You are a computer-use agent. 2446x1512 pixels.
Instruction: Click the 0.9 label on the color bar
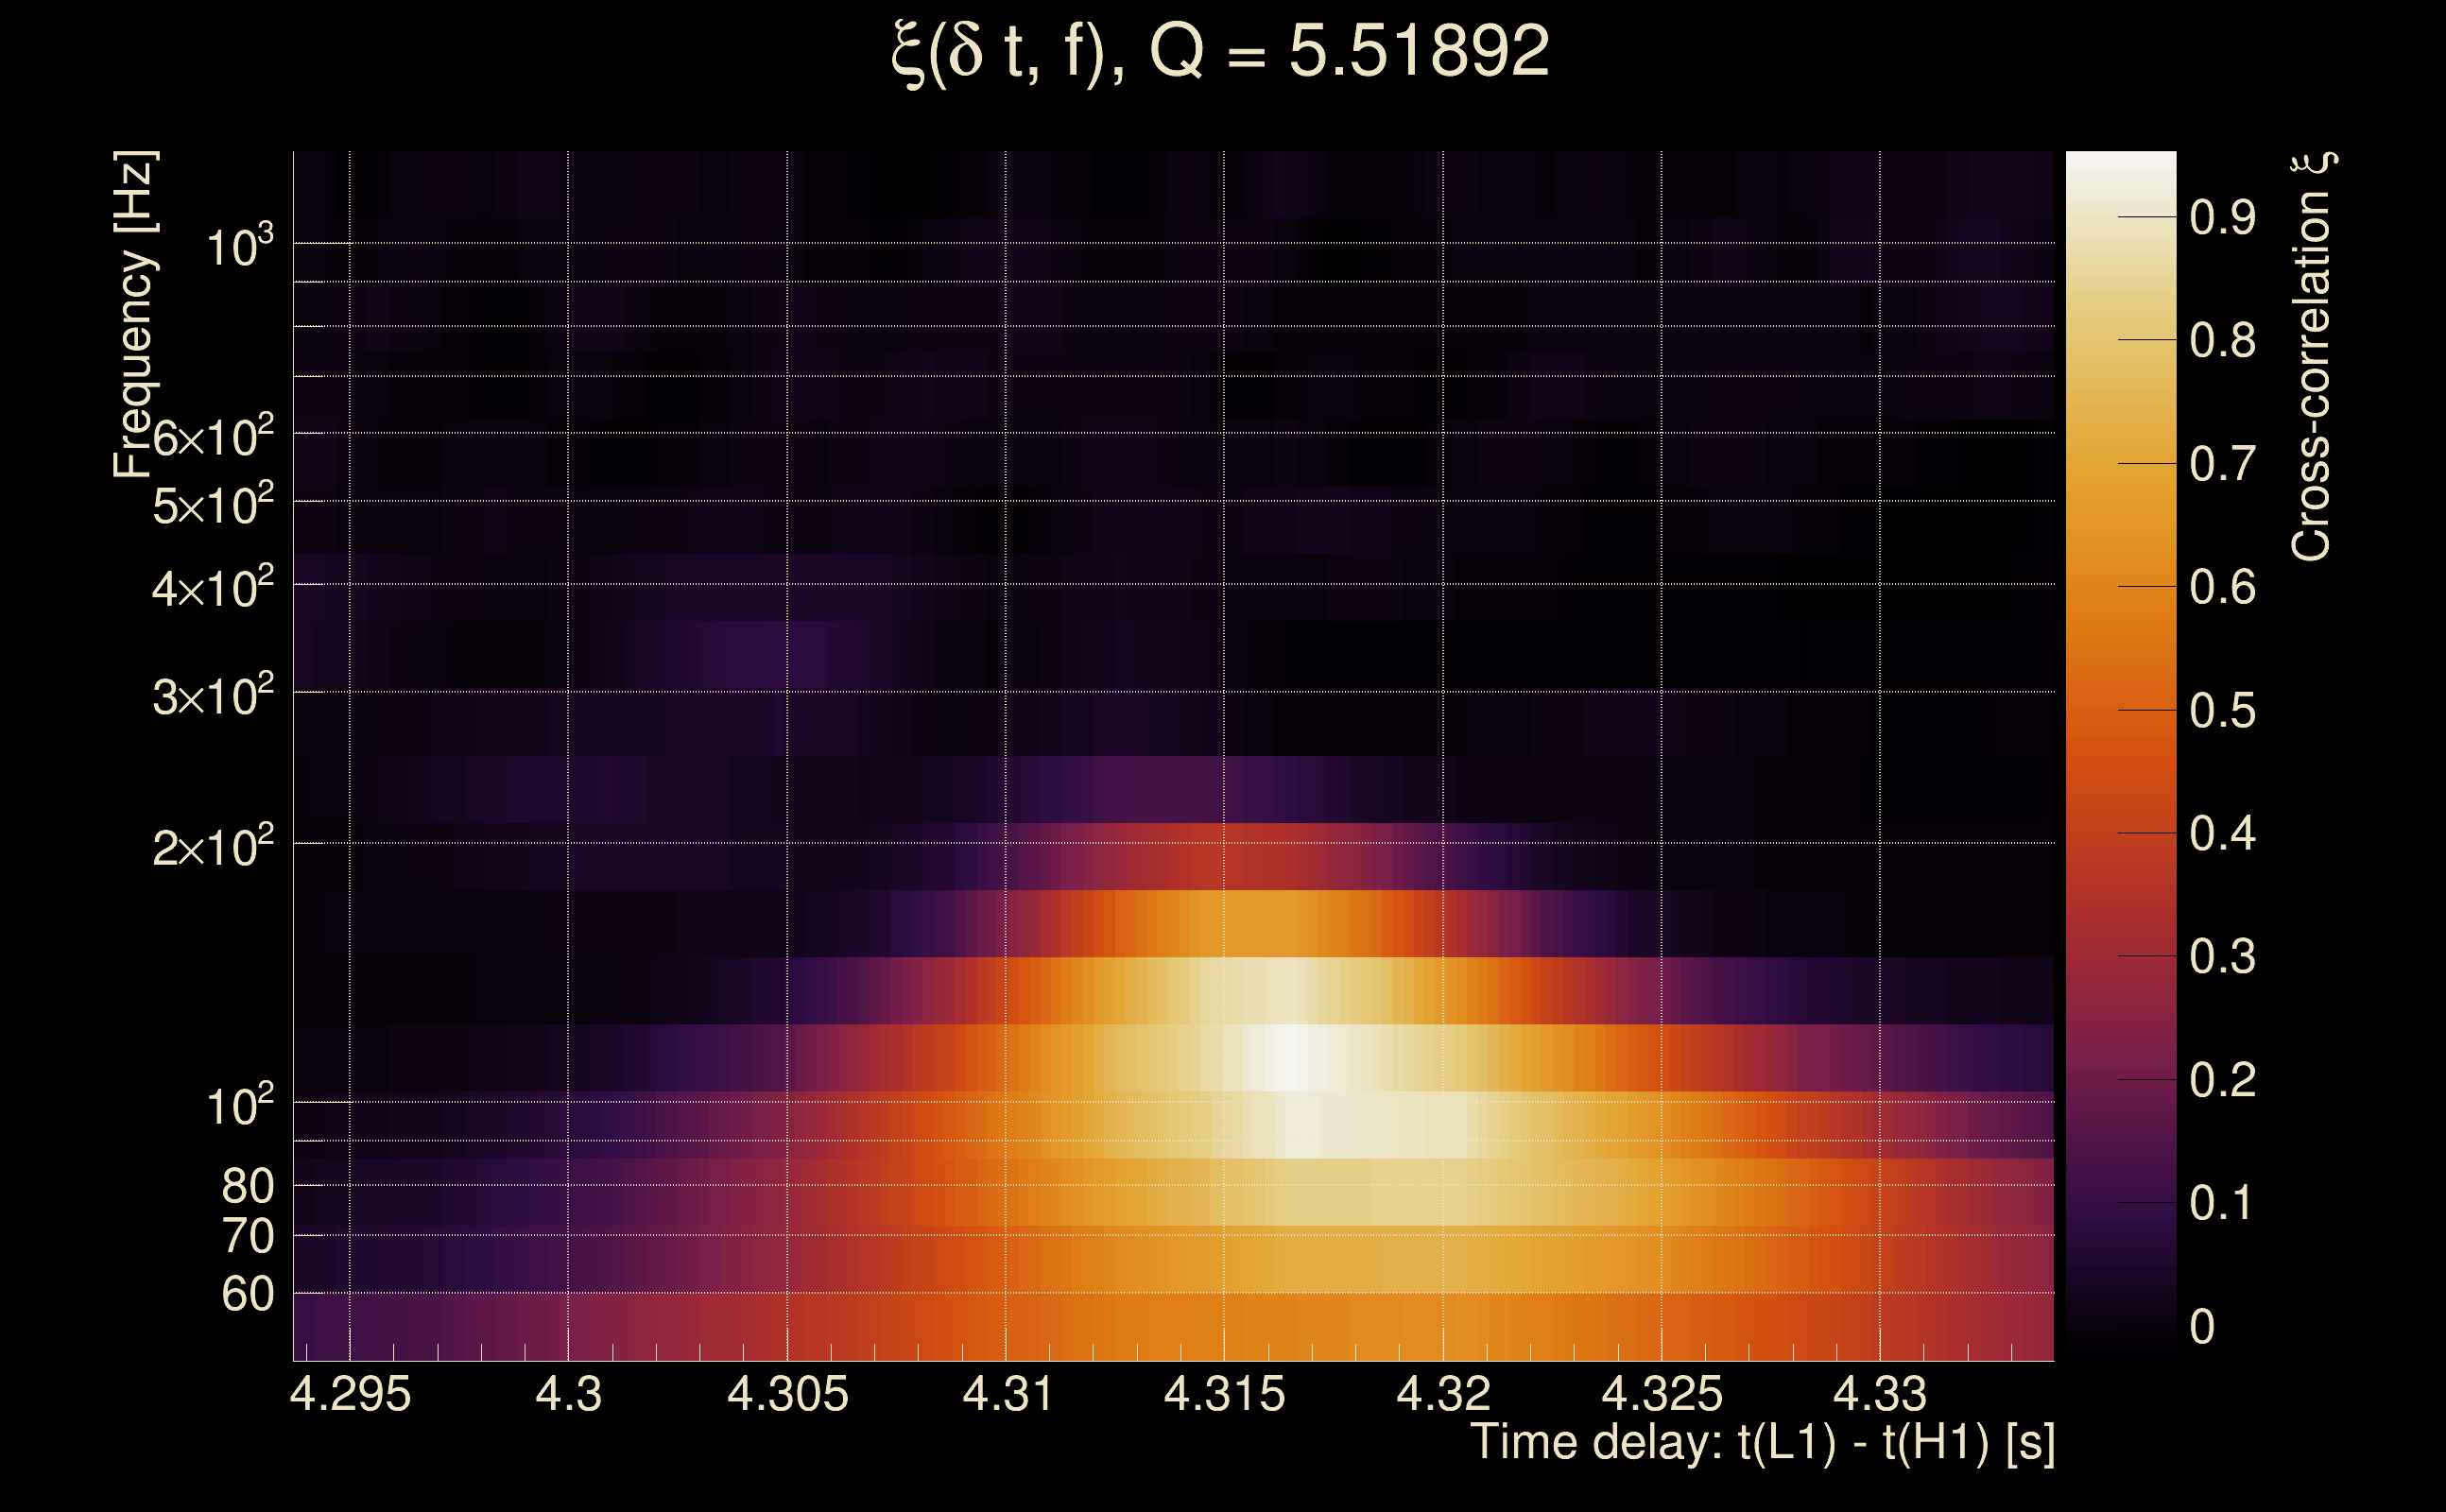coord(2223,218)
